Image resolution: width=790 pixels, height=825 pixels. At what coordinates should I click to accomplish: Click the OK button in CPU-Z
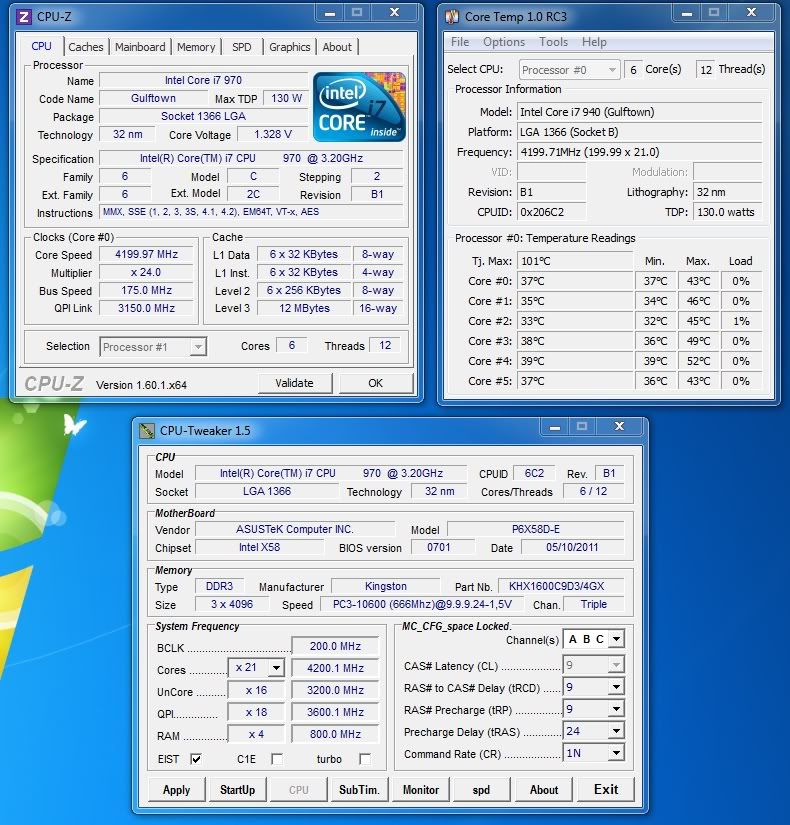pos(376,383)
